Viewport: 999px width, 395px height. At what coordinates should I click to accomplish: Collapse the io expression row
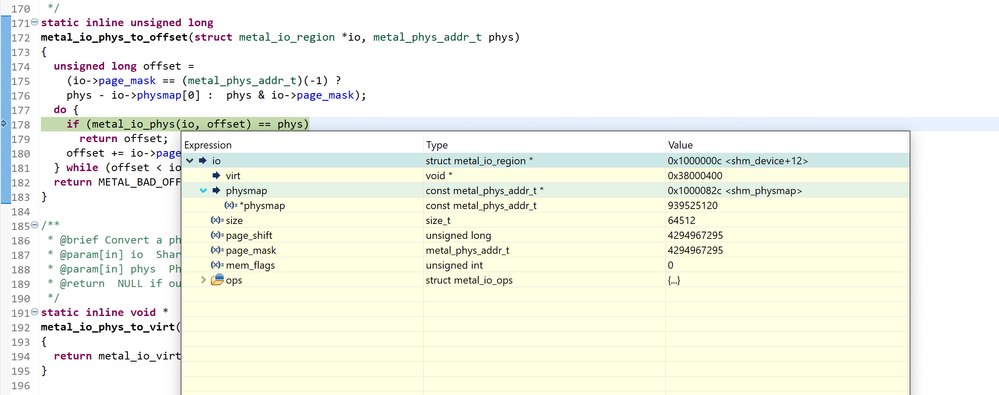click(190, 161)
